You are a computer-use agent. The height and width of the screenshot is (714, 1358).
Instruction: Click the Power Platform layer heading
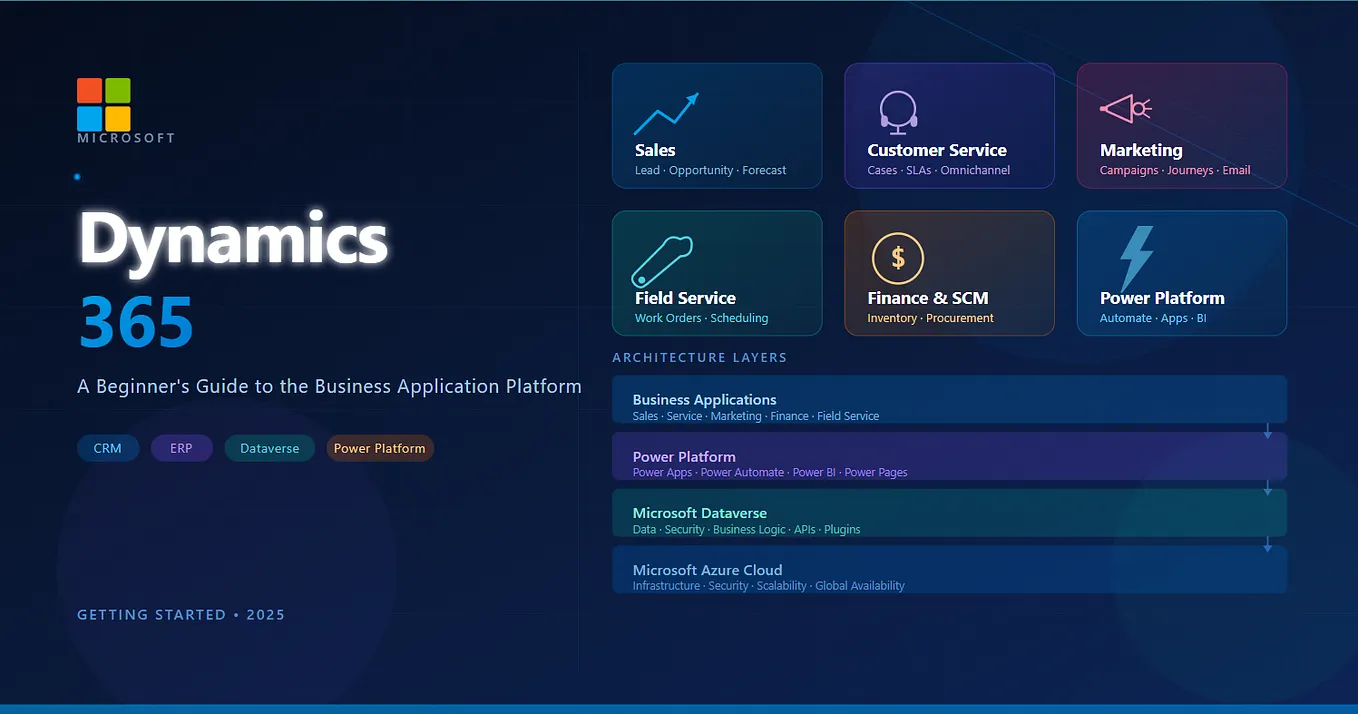(x=684, y=457)
